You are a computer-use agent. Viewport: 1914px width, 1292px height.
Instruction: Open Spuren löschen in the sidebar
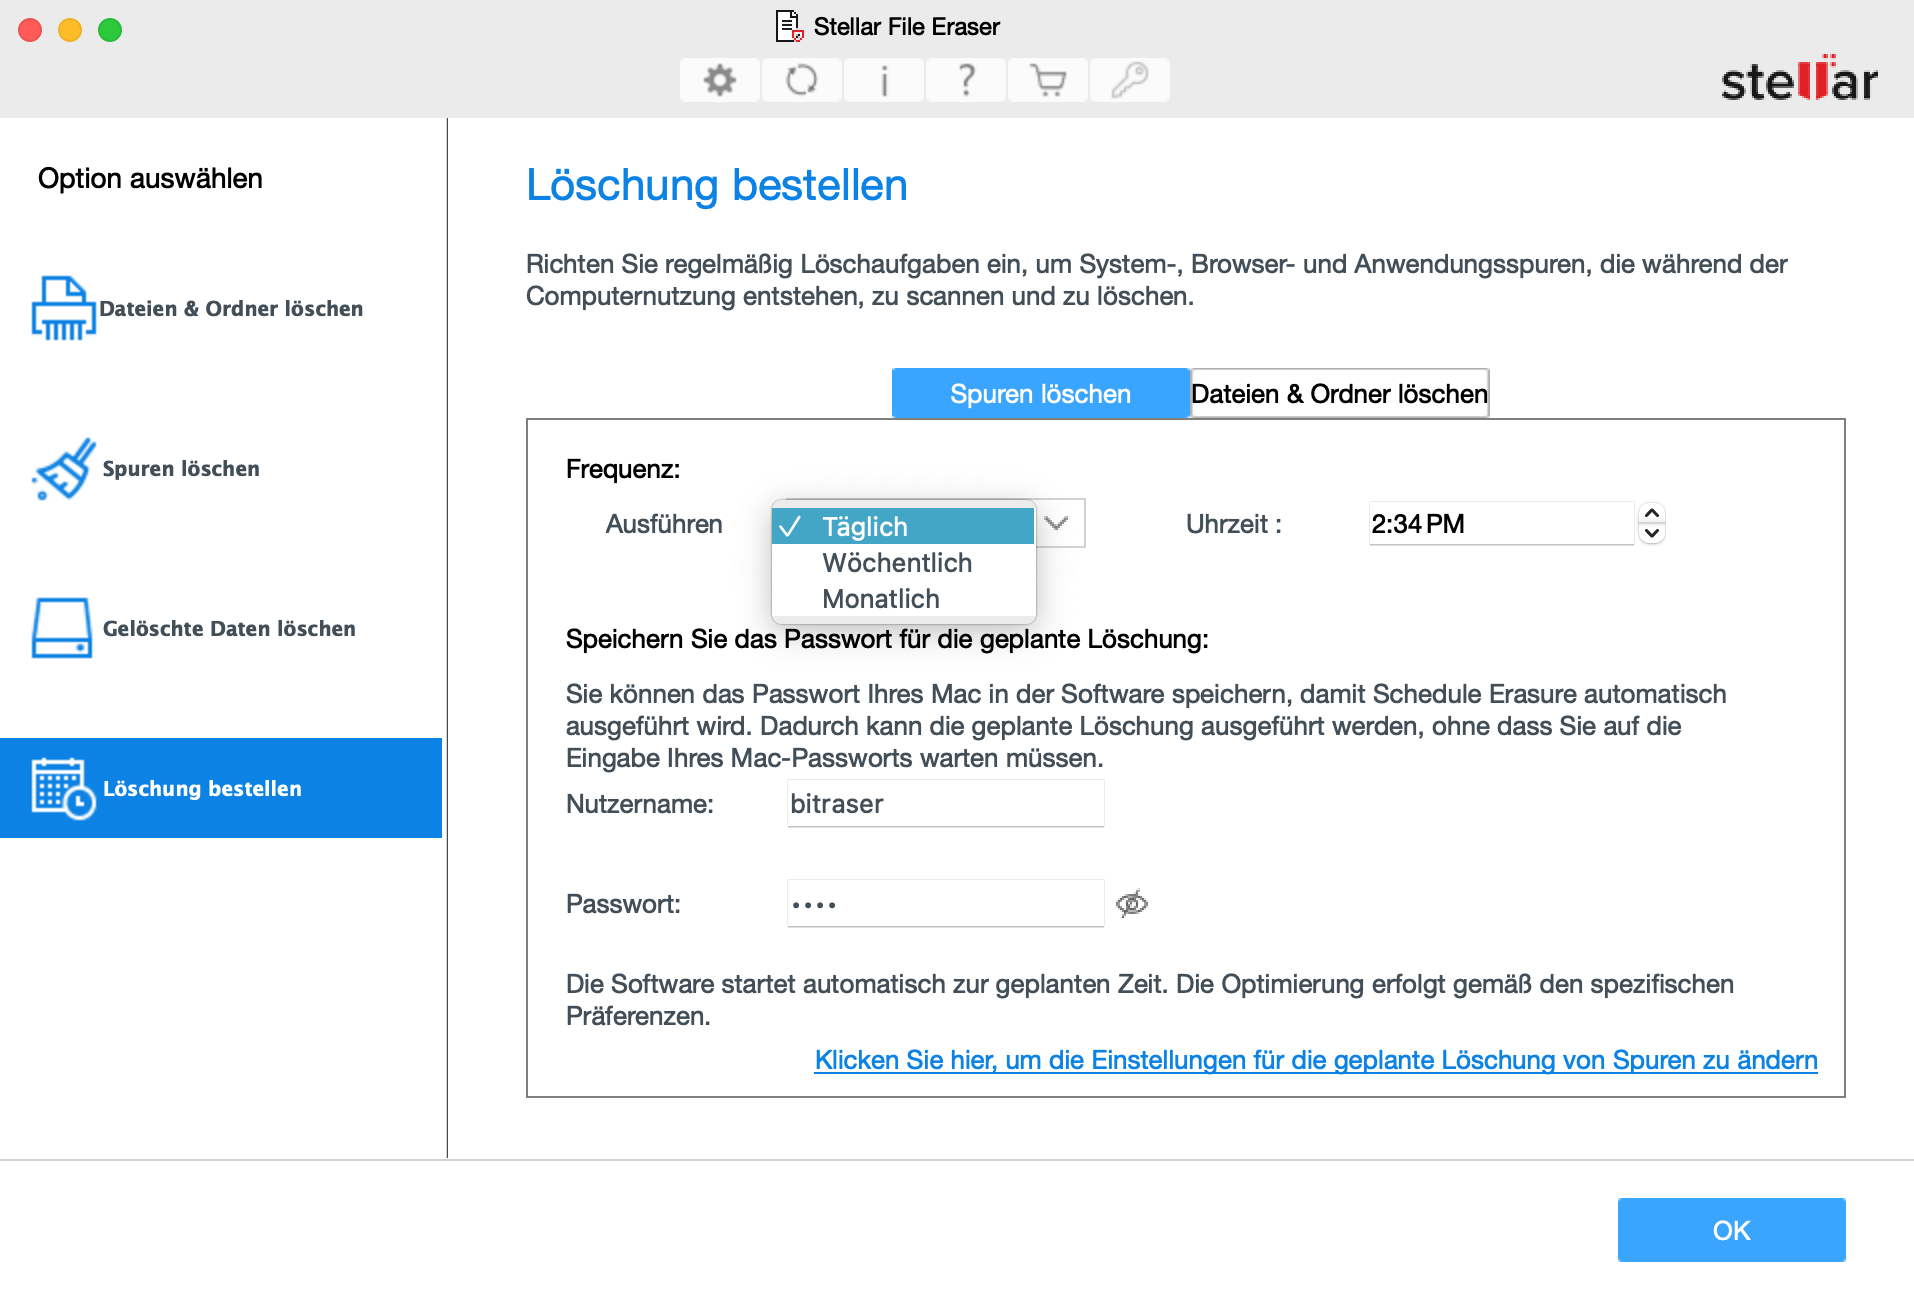(x=221, y=468)
